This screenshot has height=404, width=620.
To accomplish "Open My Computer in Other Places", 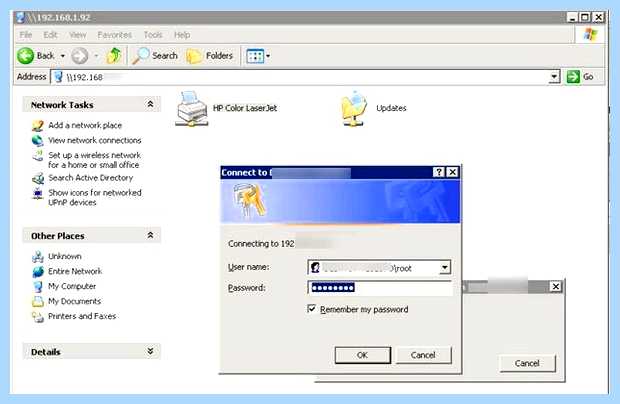I will (x=72, y=286).
